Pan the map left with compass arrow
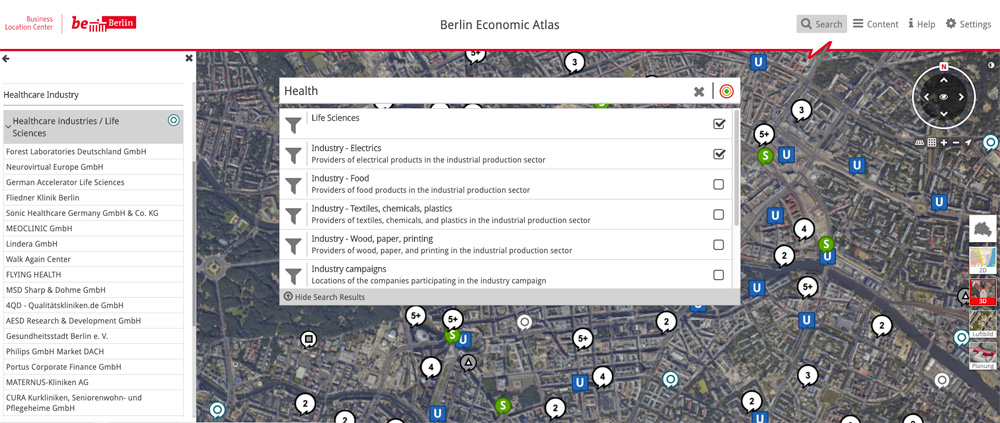This screenshot has width=1000, height=423. (927, 97)
